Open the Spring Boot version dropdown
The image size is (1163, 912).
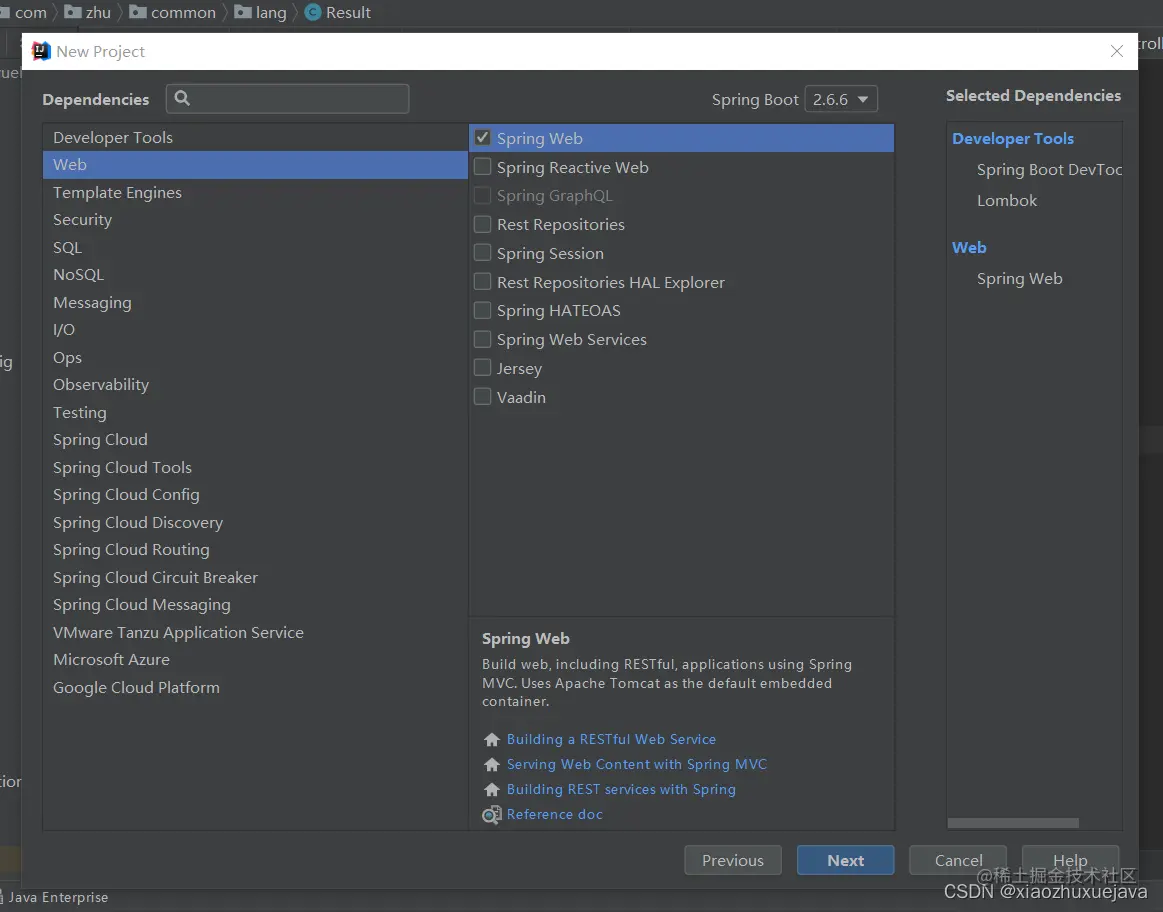(x=840, y=99)
